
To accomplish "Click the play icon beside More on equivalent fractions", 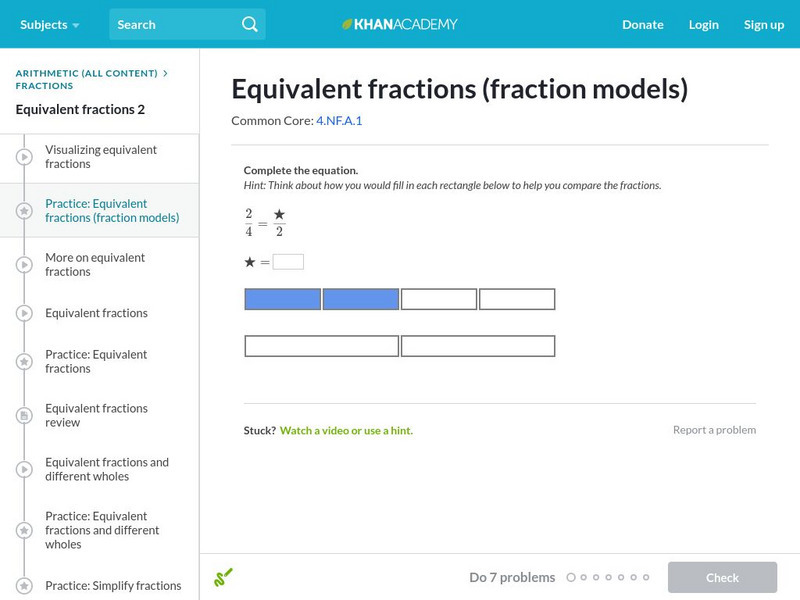I will tap(24, 265).
